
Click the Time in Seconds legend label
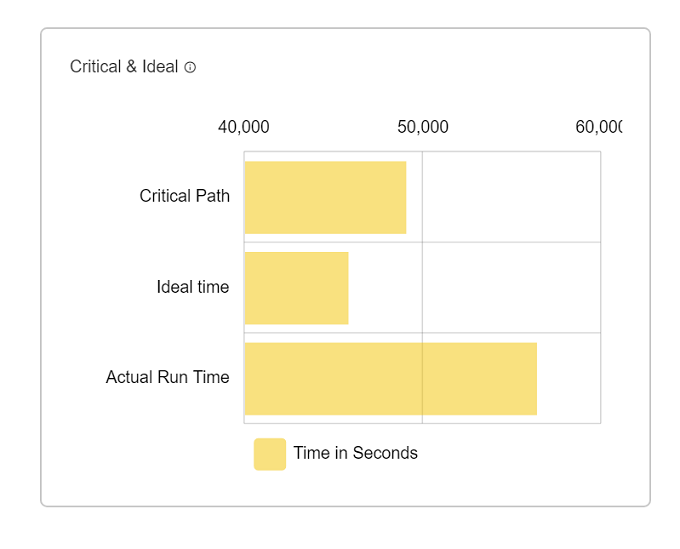(x=356, y=453)
